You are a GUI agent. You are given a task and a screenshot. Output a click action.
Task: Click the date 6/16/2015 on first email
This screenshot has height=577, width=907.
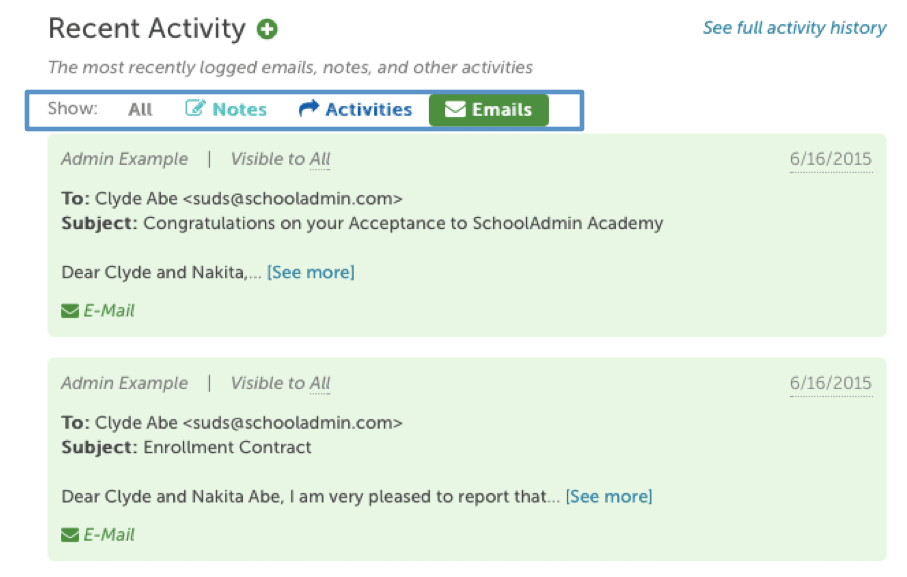click(831, 159)
